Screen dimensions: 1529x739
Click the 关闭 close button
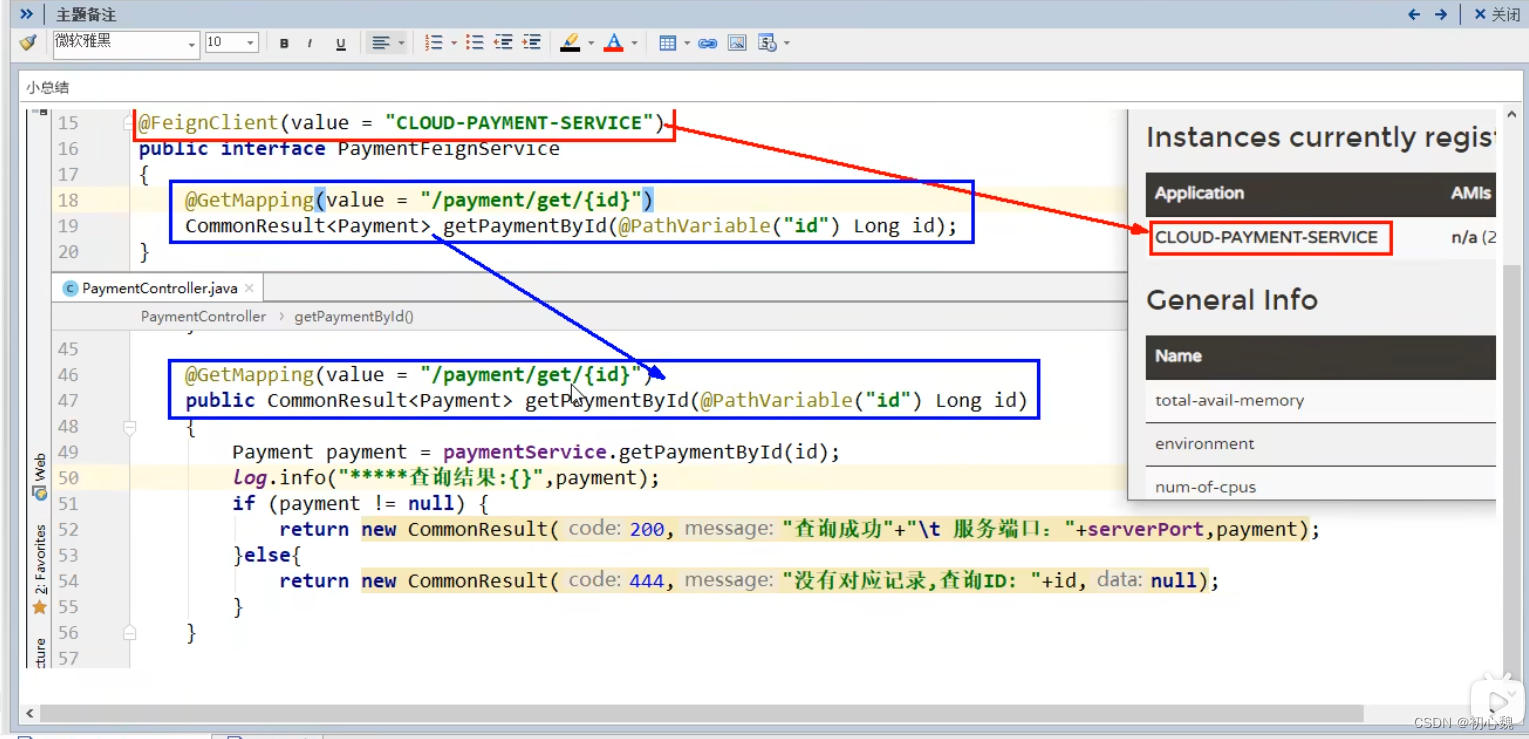(1497, 14)
